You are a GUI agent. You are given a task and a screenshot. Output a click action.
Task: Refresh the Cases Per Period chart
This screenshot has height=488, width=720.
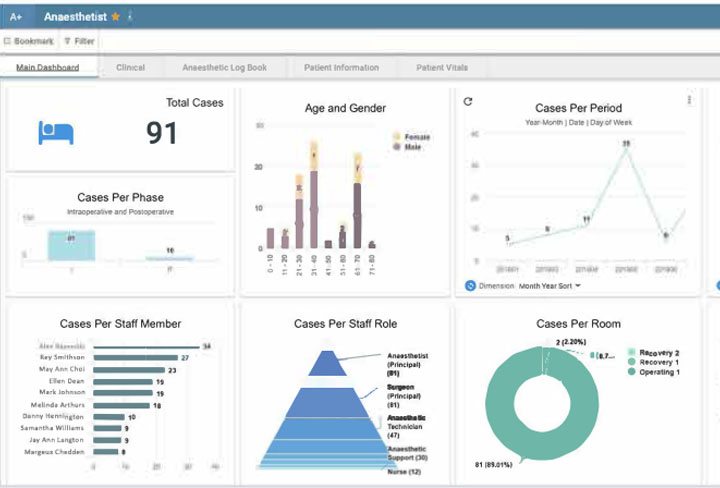[x=468, y=101]
